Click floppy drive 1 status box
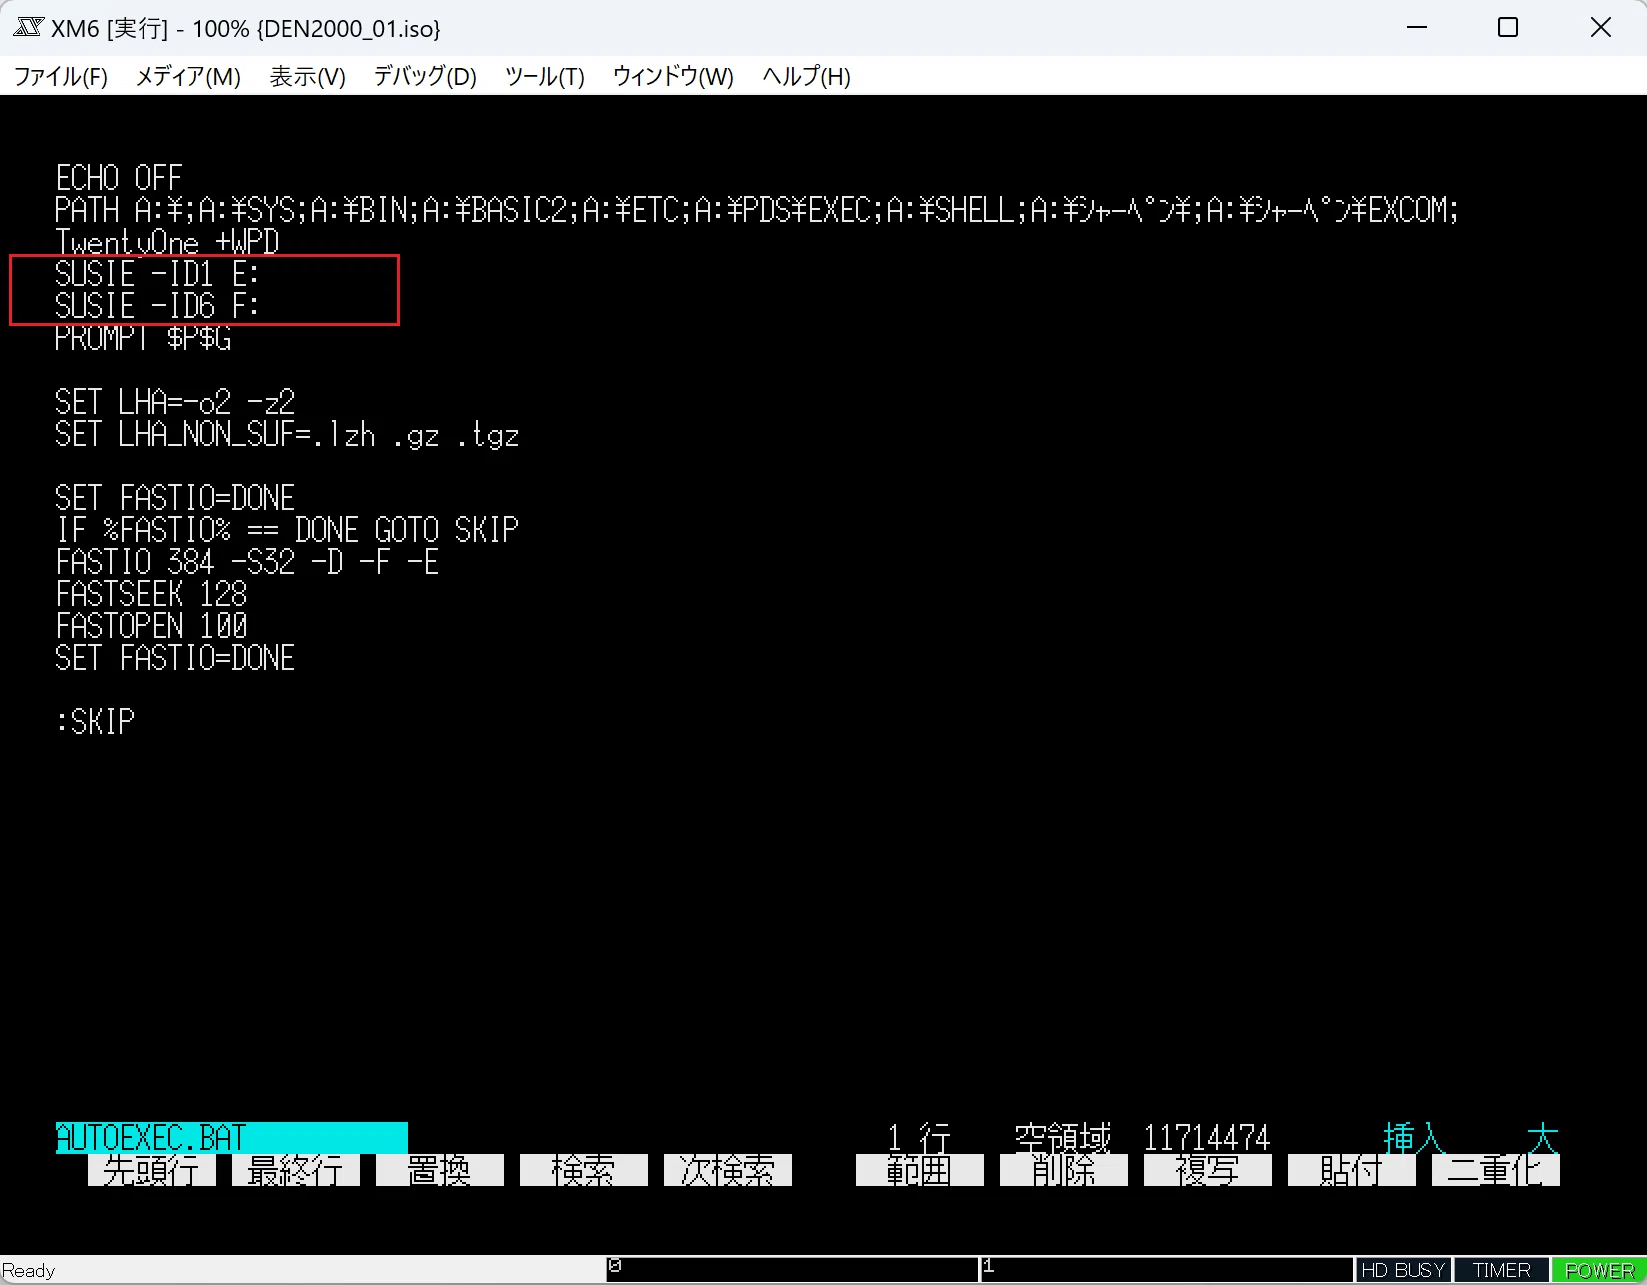1647x1285 pixels. click(1166, 1270)
